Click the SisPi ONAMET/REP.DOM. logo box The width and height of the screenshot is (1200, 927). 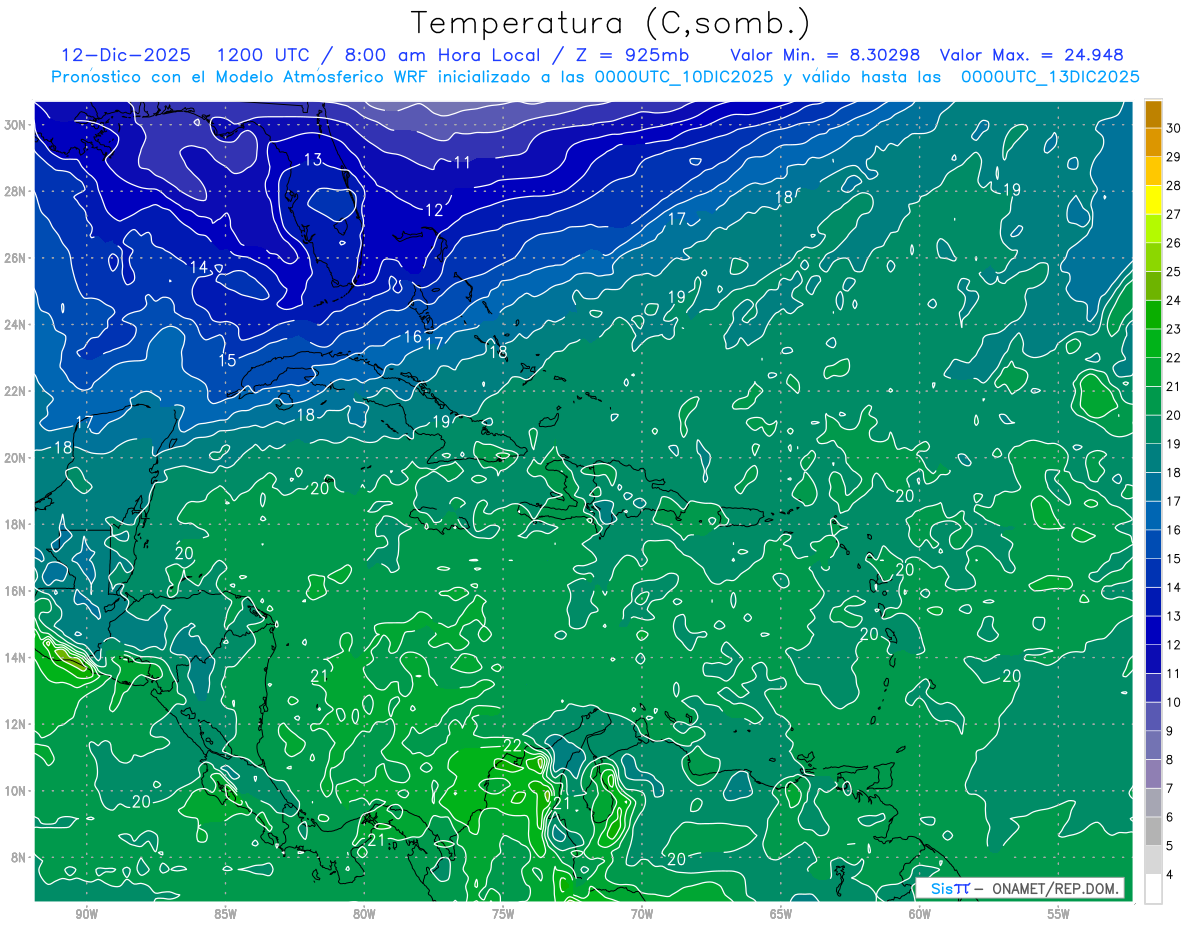[x=1019, y=888]
